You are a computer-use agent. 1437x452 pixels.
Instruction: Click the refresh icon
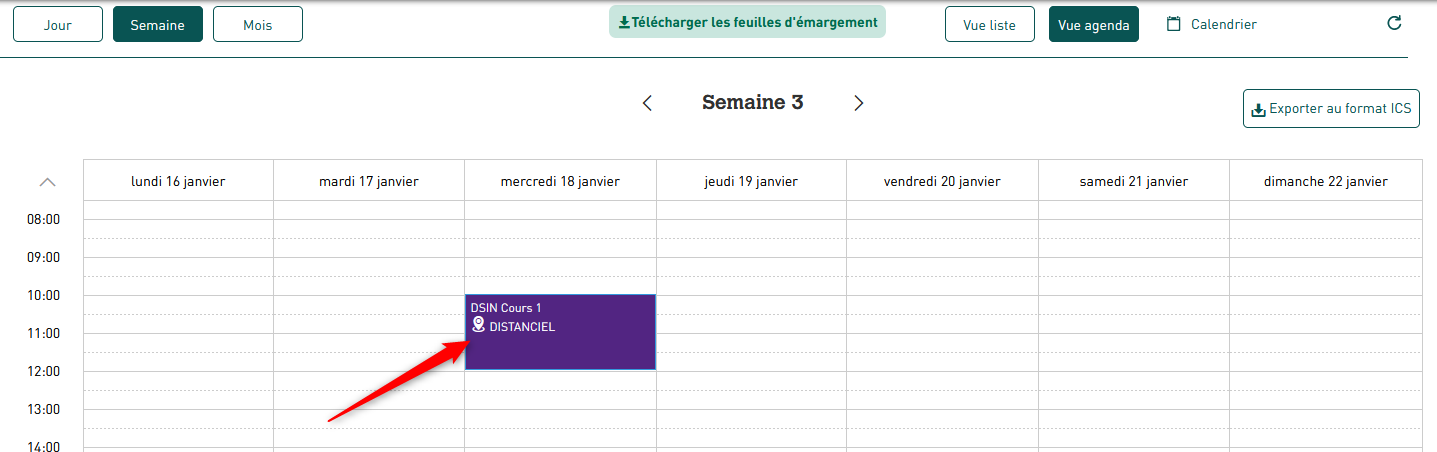[x=1394, y=24]
